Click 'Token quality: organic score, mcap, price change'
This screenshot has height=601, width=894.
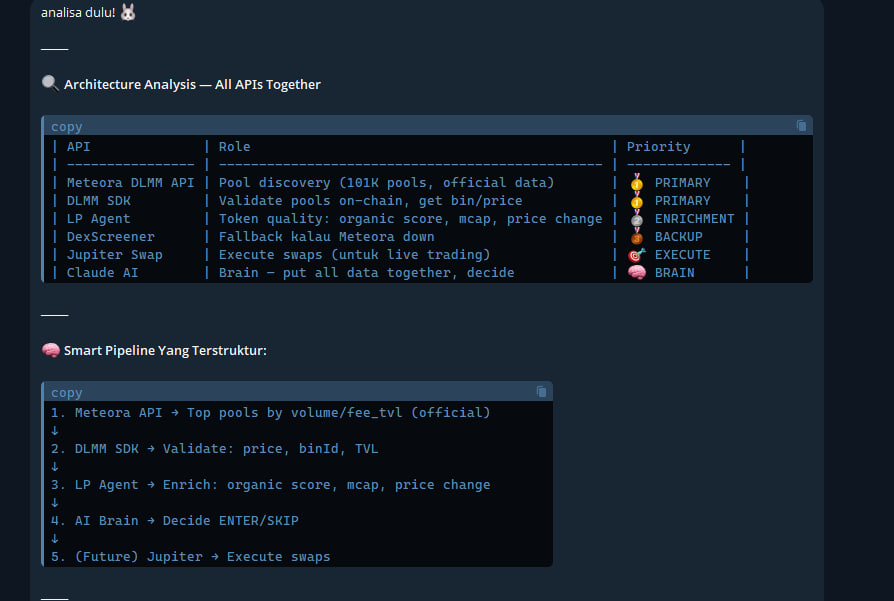pyautogui.click(x=411, y=219)
